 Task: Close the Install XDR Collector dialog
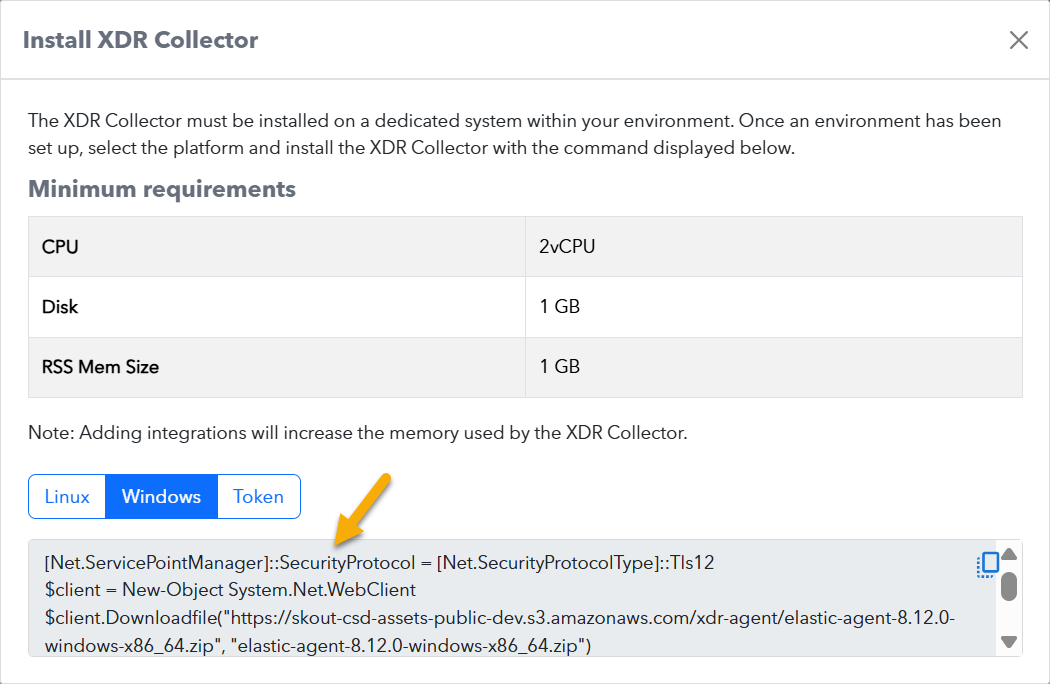coord(1018,40)
